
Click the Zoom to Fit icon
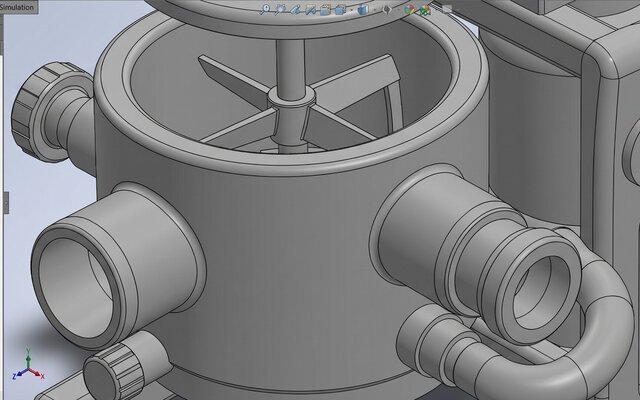click(266, 9)
